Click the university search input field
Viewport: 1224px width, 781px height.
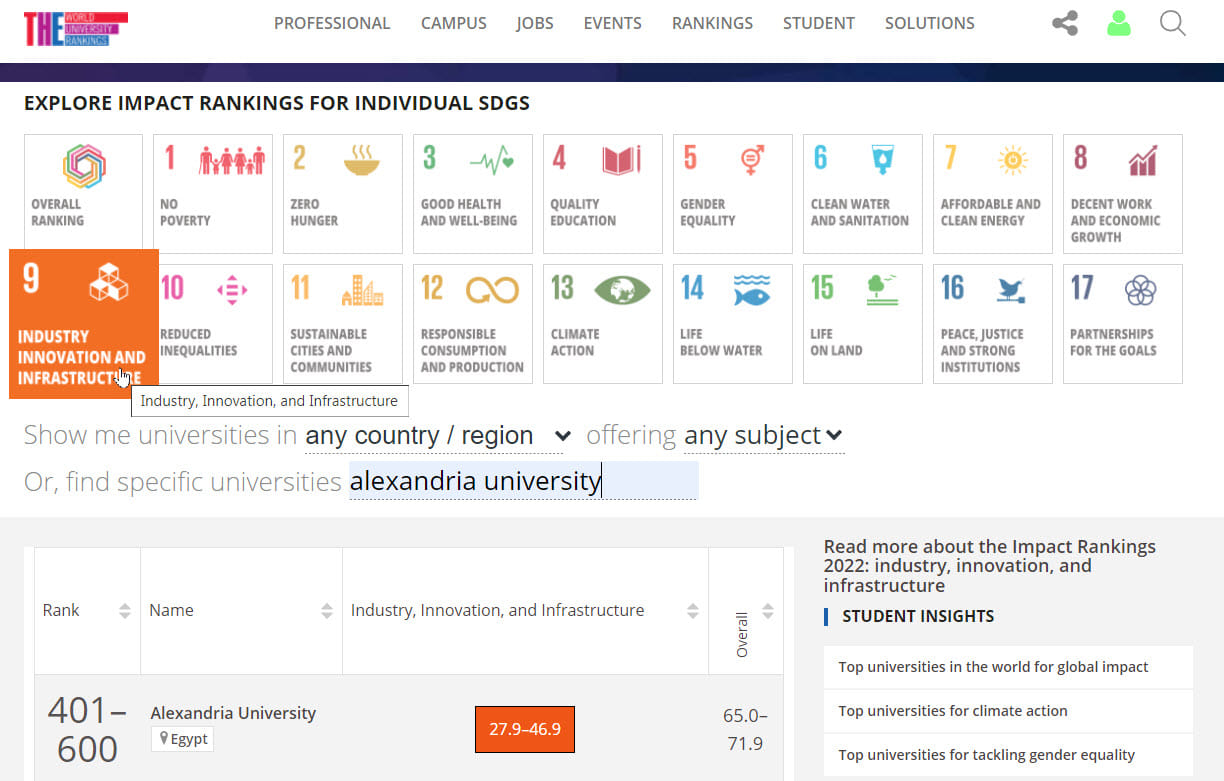[x=522, y=481]
